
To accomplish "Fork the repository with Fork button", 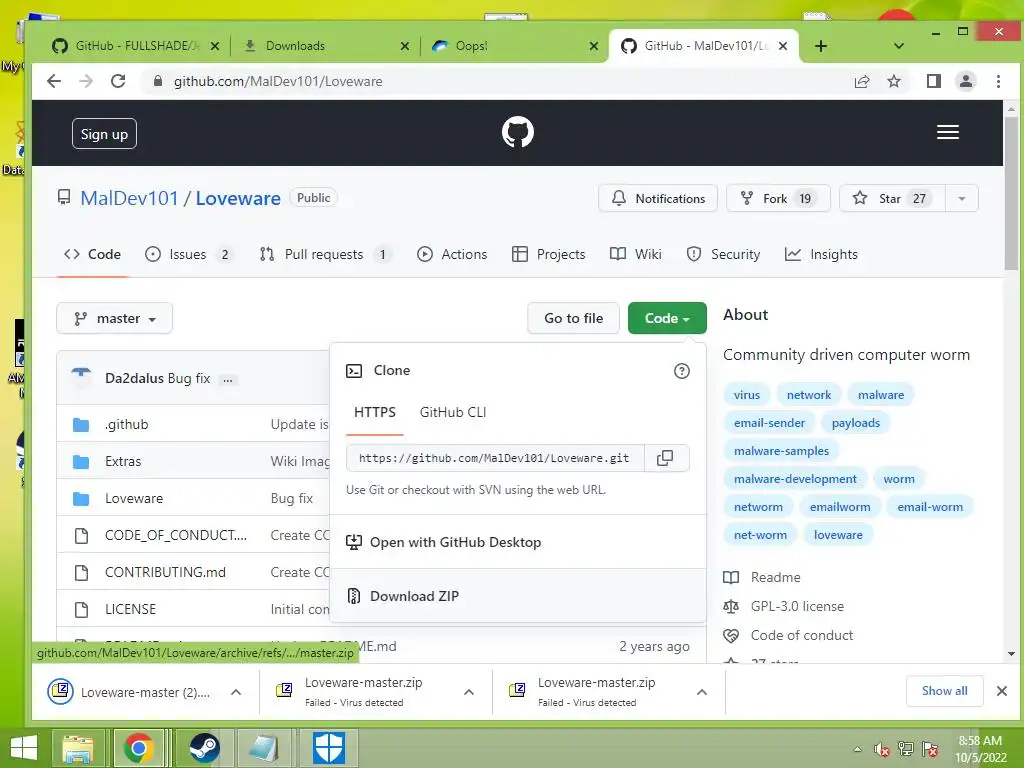I will (778, 199).
